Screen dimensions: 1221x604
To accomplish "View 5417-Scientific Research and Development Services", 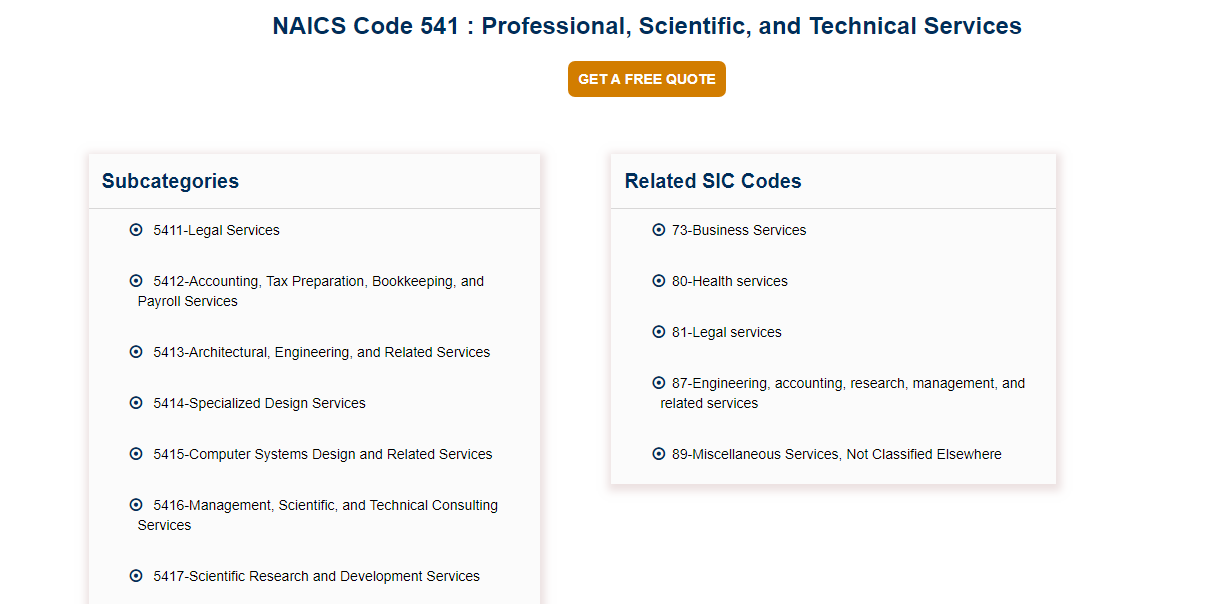I will [x=316, y=576].
